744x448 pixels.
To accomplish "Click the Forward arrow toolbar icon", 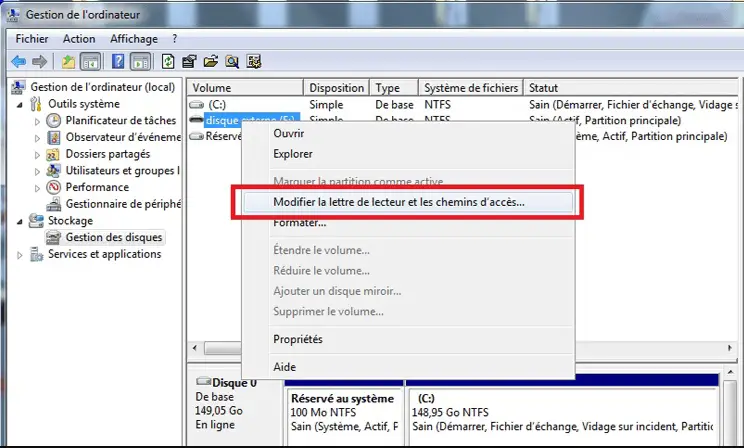I will [x=39, y=61].
